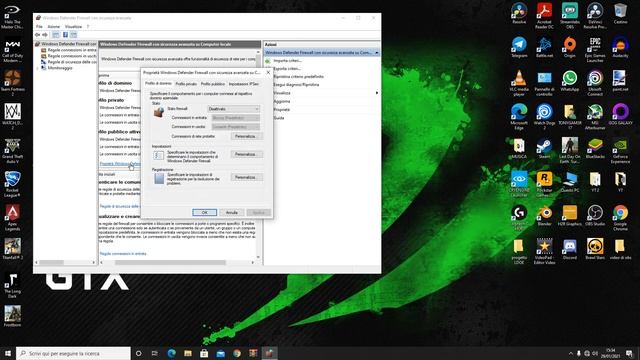Click the blue Help toolbar icon
The width and height of the screenshot is (640, 360).
pyautogui.click(x=65, y=35)
